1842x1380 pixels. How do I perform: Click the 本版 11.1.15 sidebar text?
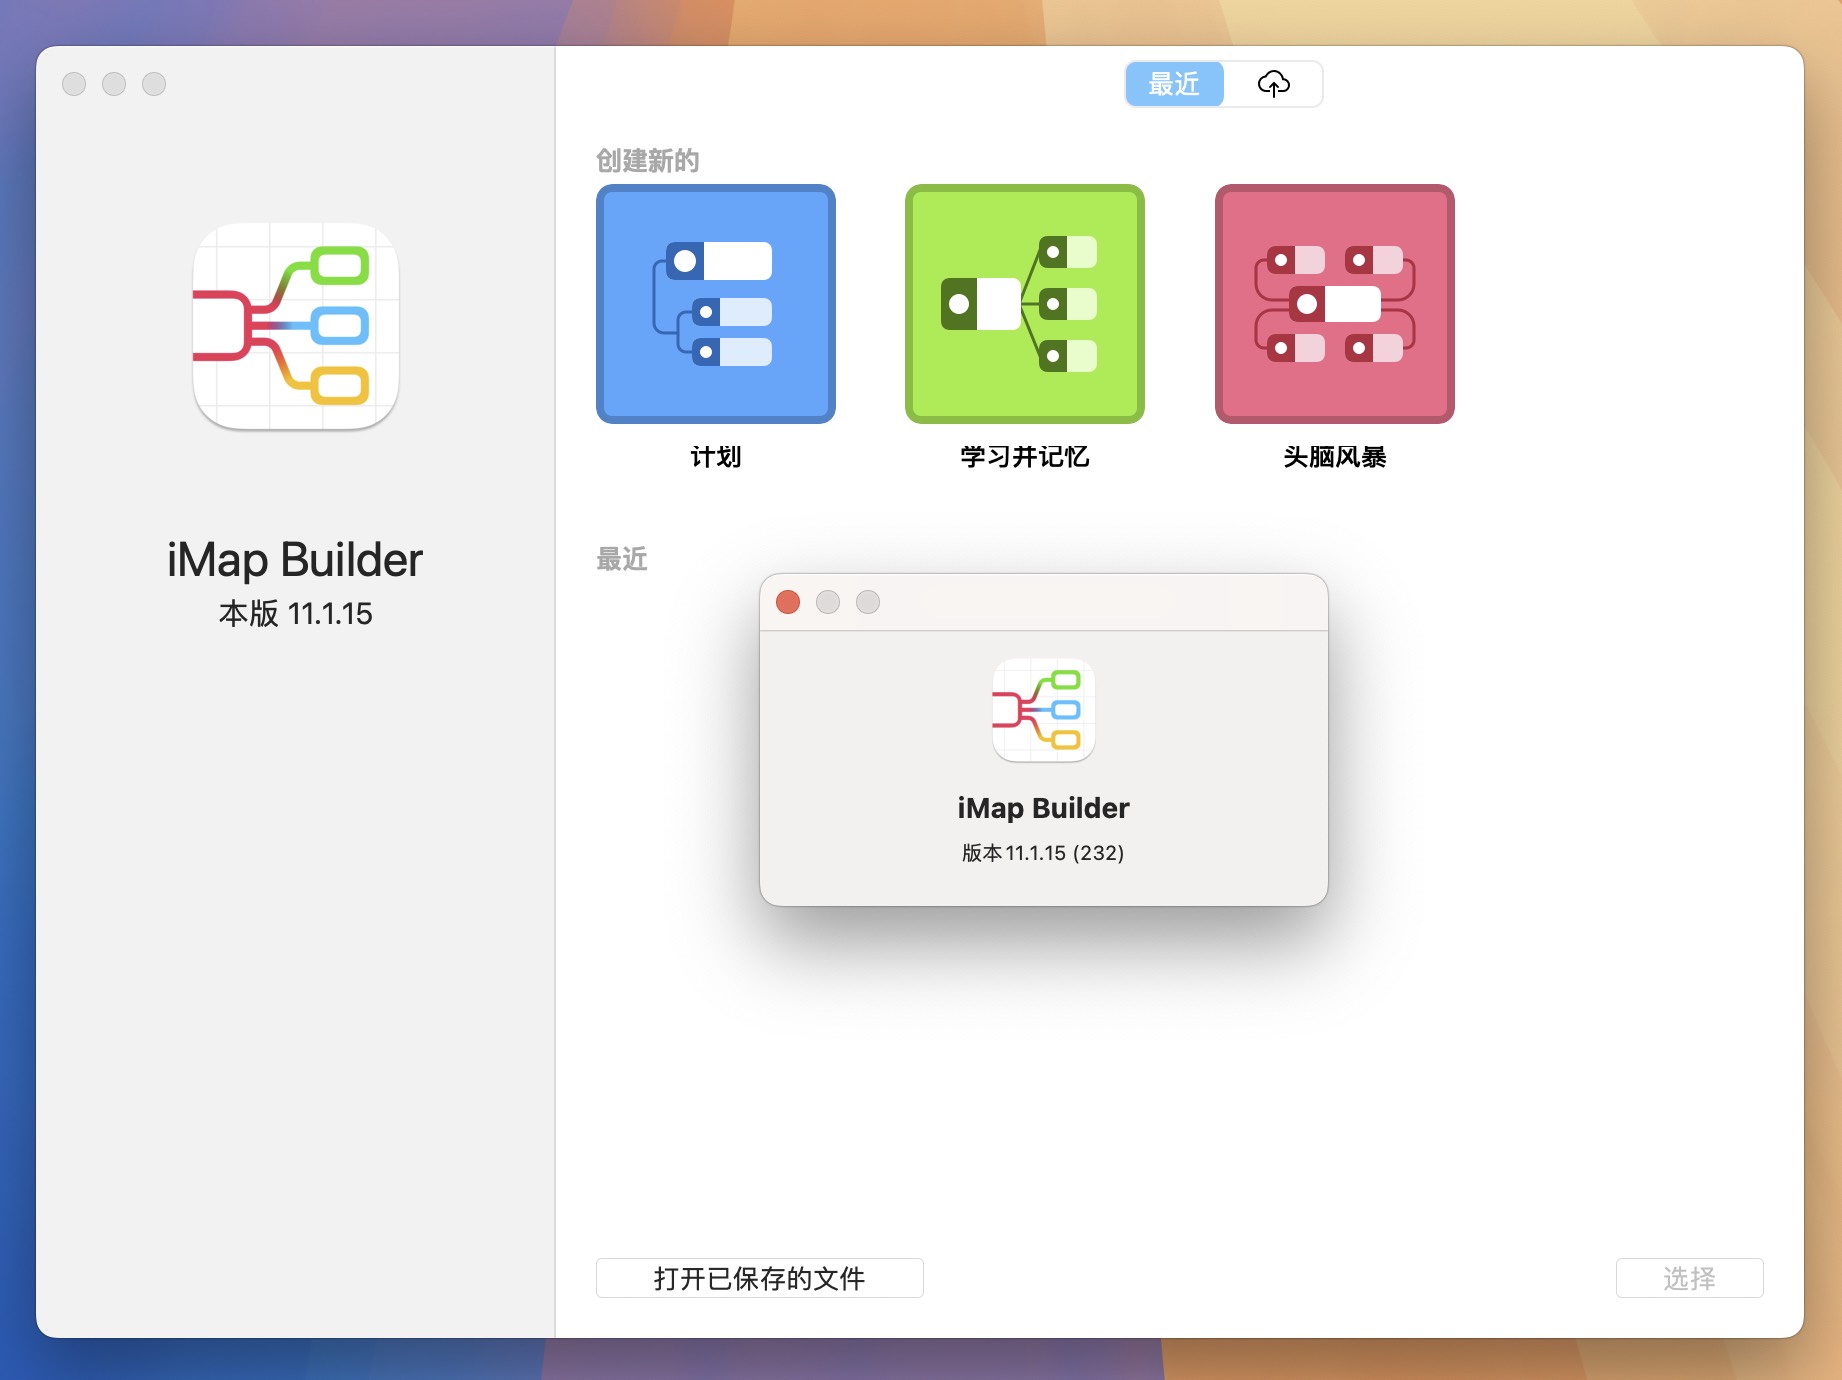tap(296, 613)
